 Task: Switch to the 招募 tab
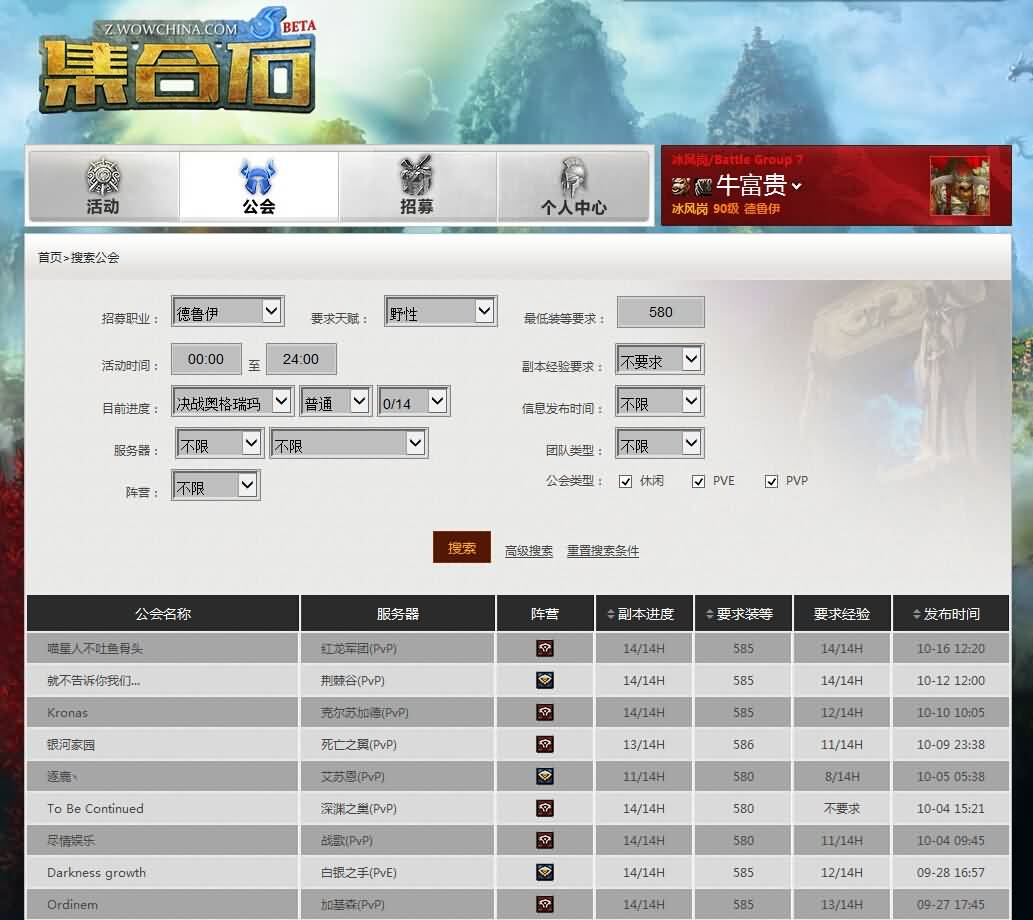[x=417, y=187]
